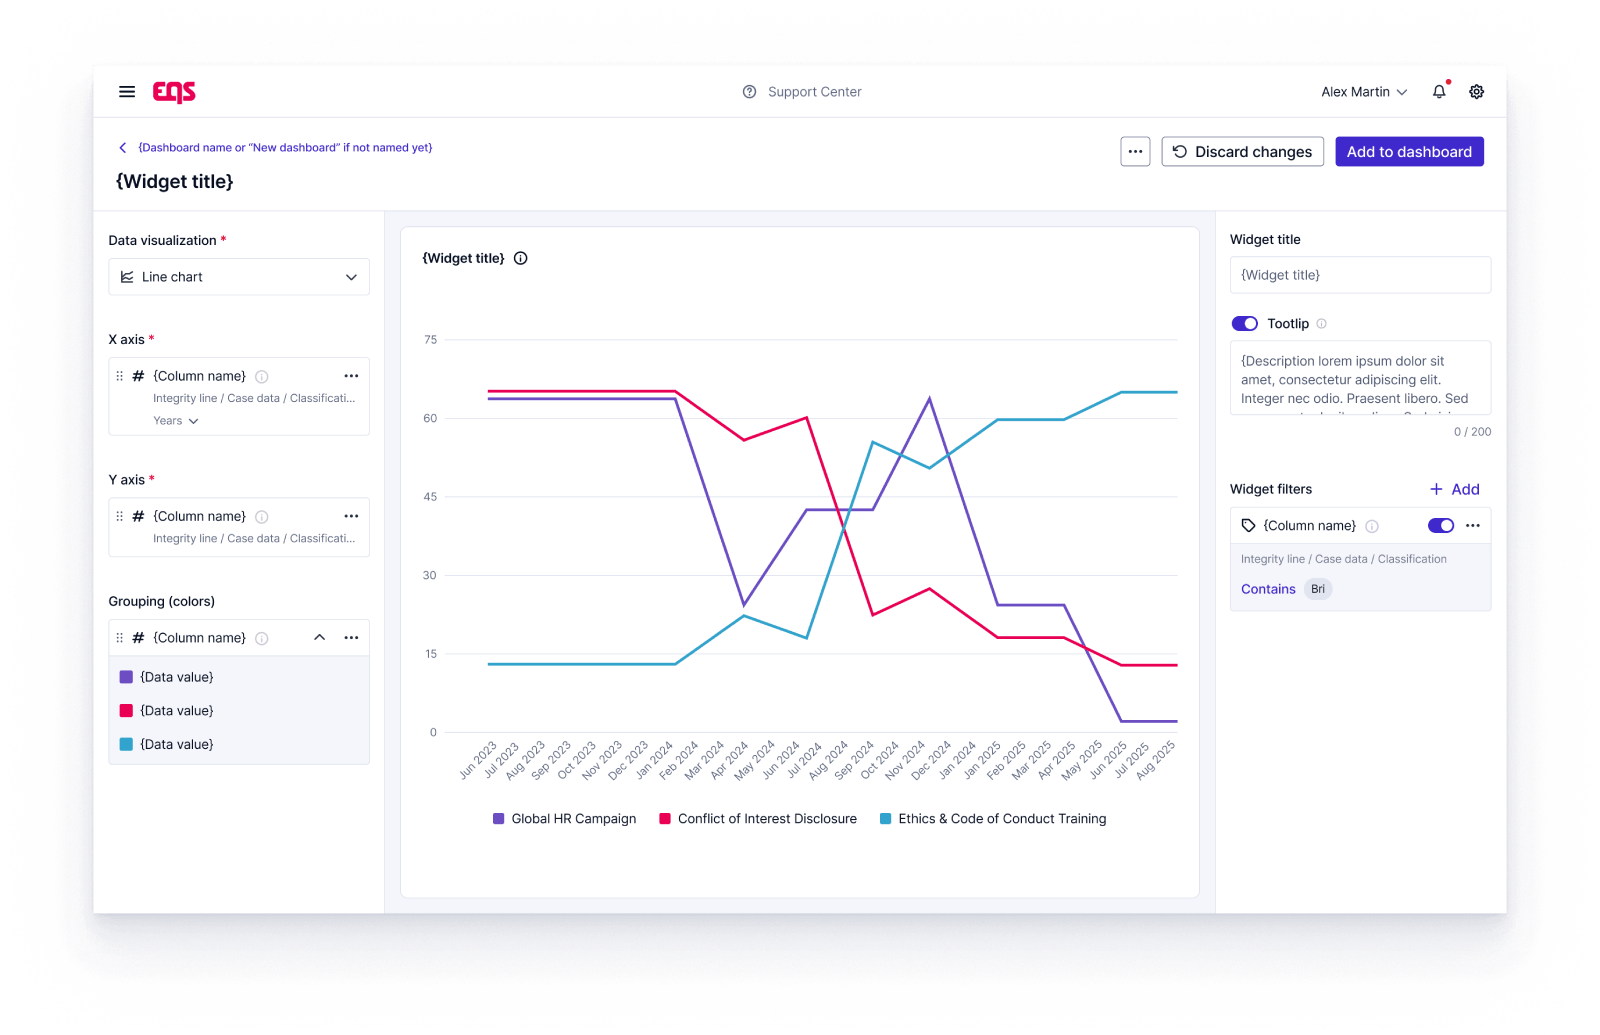Screen dimensions: 1600x1035
Task: Click Discard changes button
Action: [x=1242, y=152]
